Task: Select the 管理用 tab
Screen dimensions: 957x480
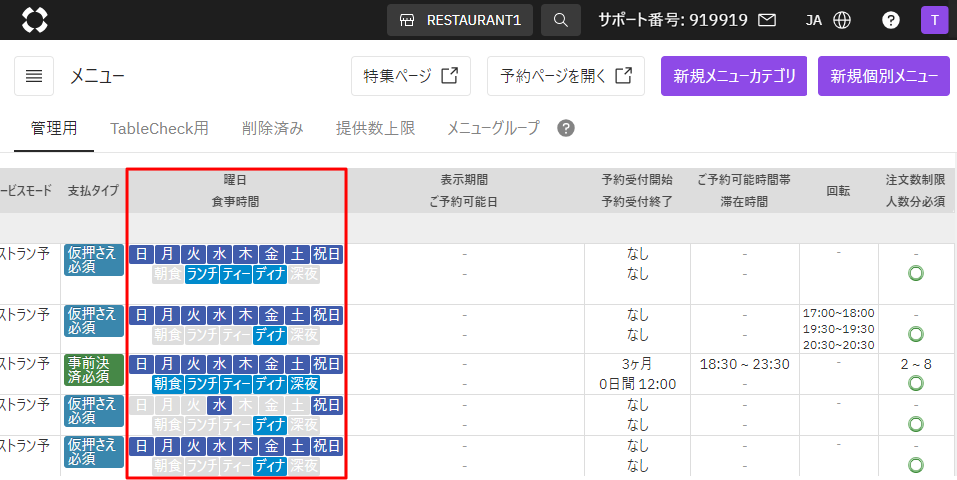Action: [54, 128]
